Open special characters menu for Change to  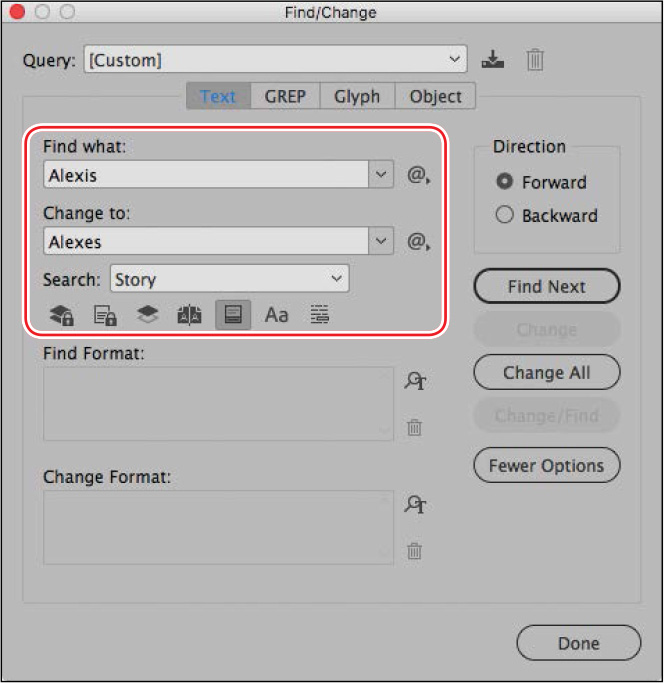pos(418,241)
